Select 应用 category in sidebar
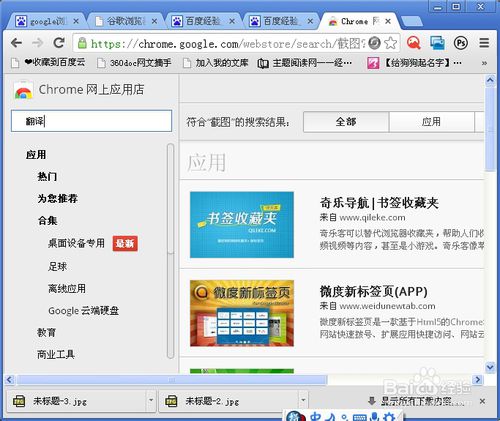 pos(36,155)
